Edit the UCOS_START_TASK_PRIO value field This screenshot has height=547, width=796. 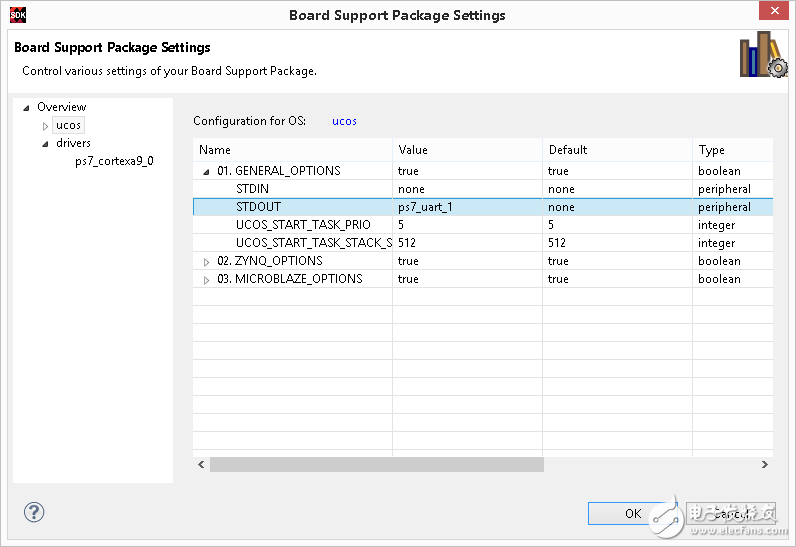[466, 225]
